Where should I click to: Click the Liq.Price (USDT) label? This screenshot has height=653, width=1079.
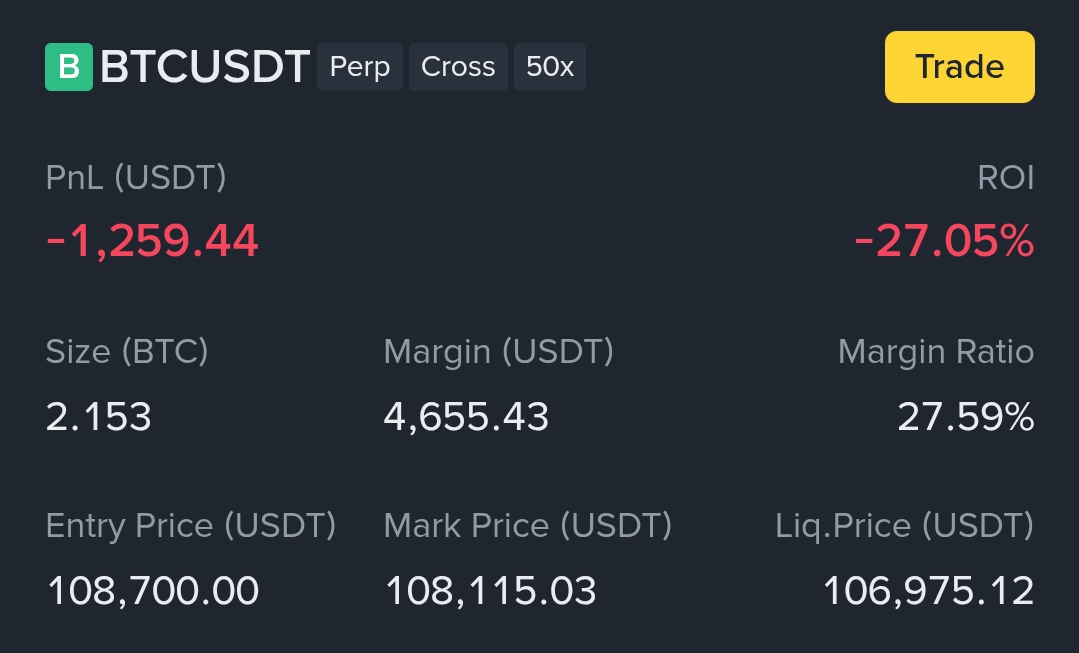point(904,526)
